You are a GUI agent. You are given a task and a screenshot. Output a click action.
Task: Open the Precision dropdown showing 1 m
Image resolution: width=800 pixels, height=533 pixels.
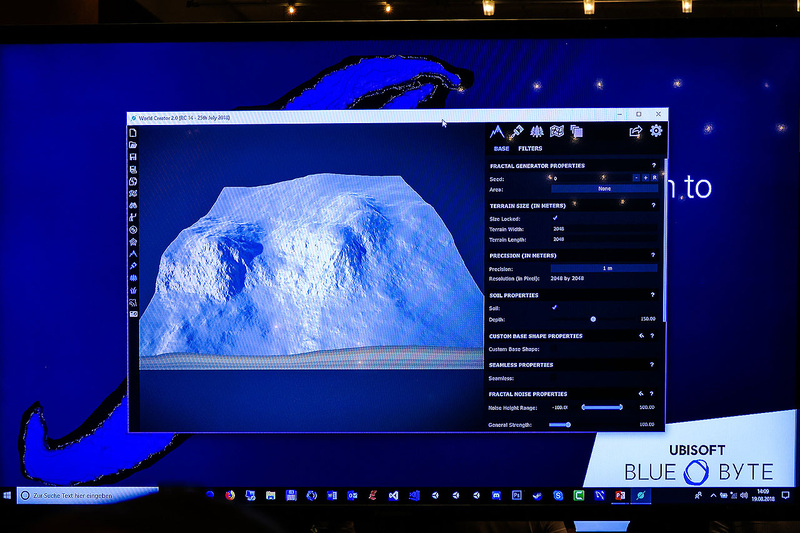[x=604, y=268]
